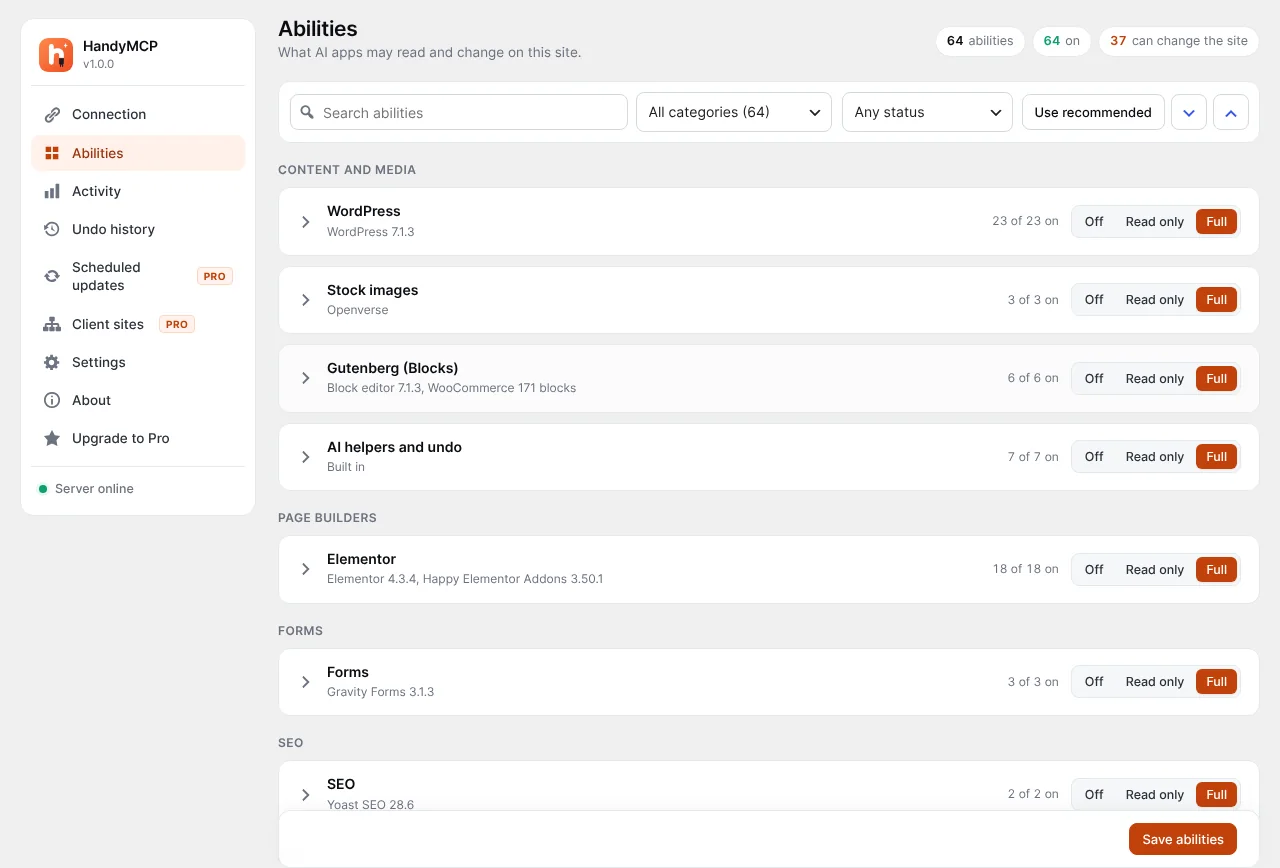
Task: Set Gutenberg (Blocks) to Off
Action: coord(1094,379)
